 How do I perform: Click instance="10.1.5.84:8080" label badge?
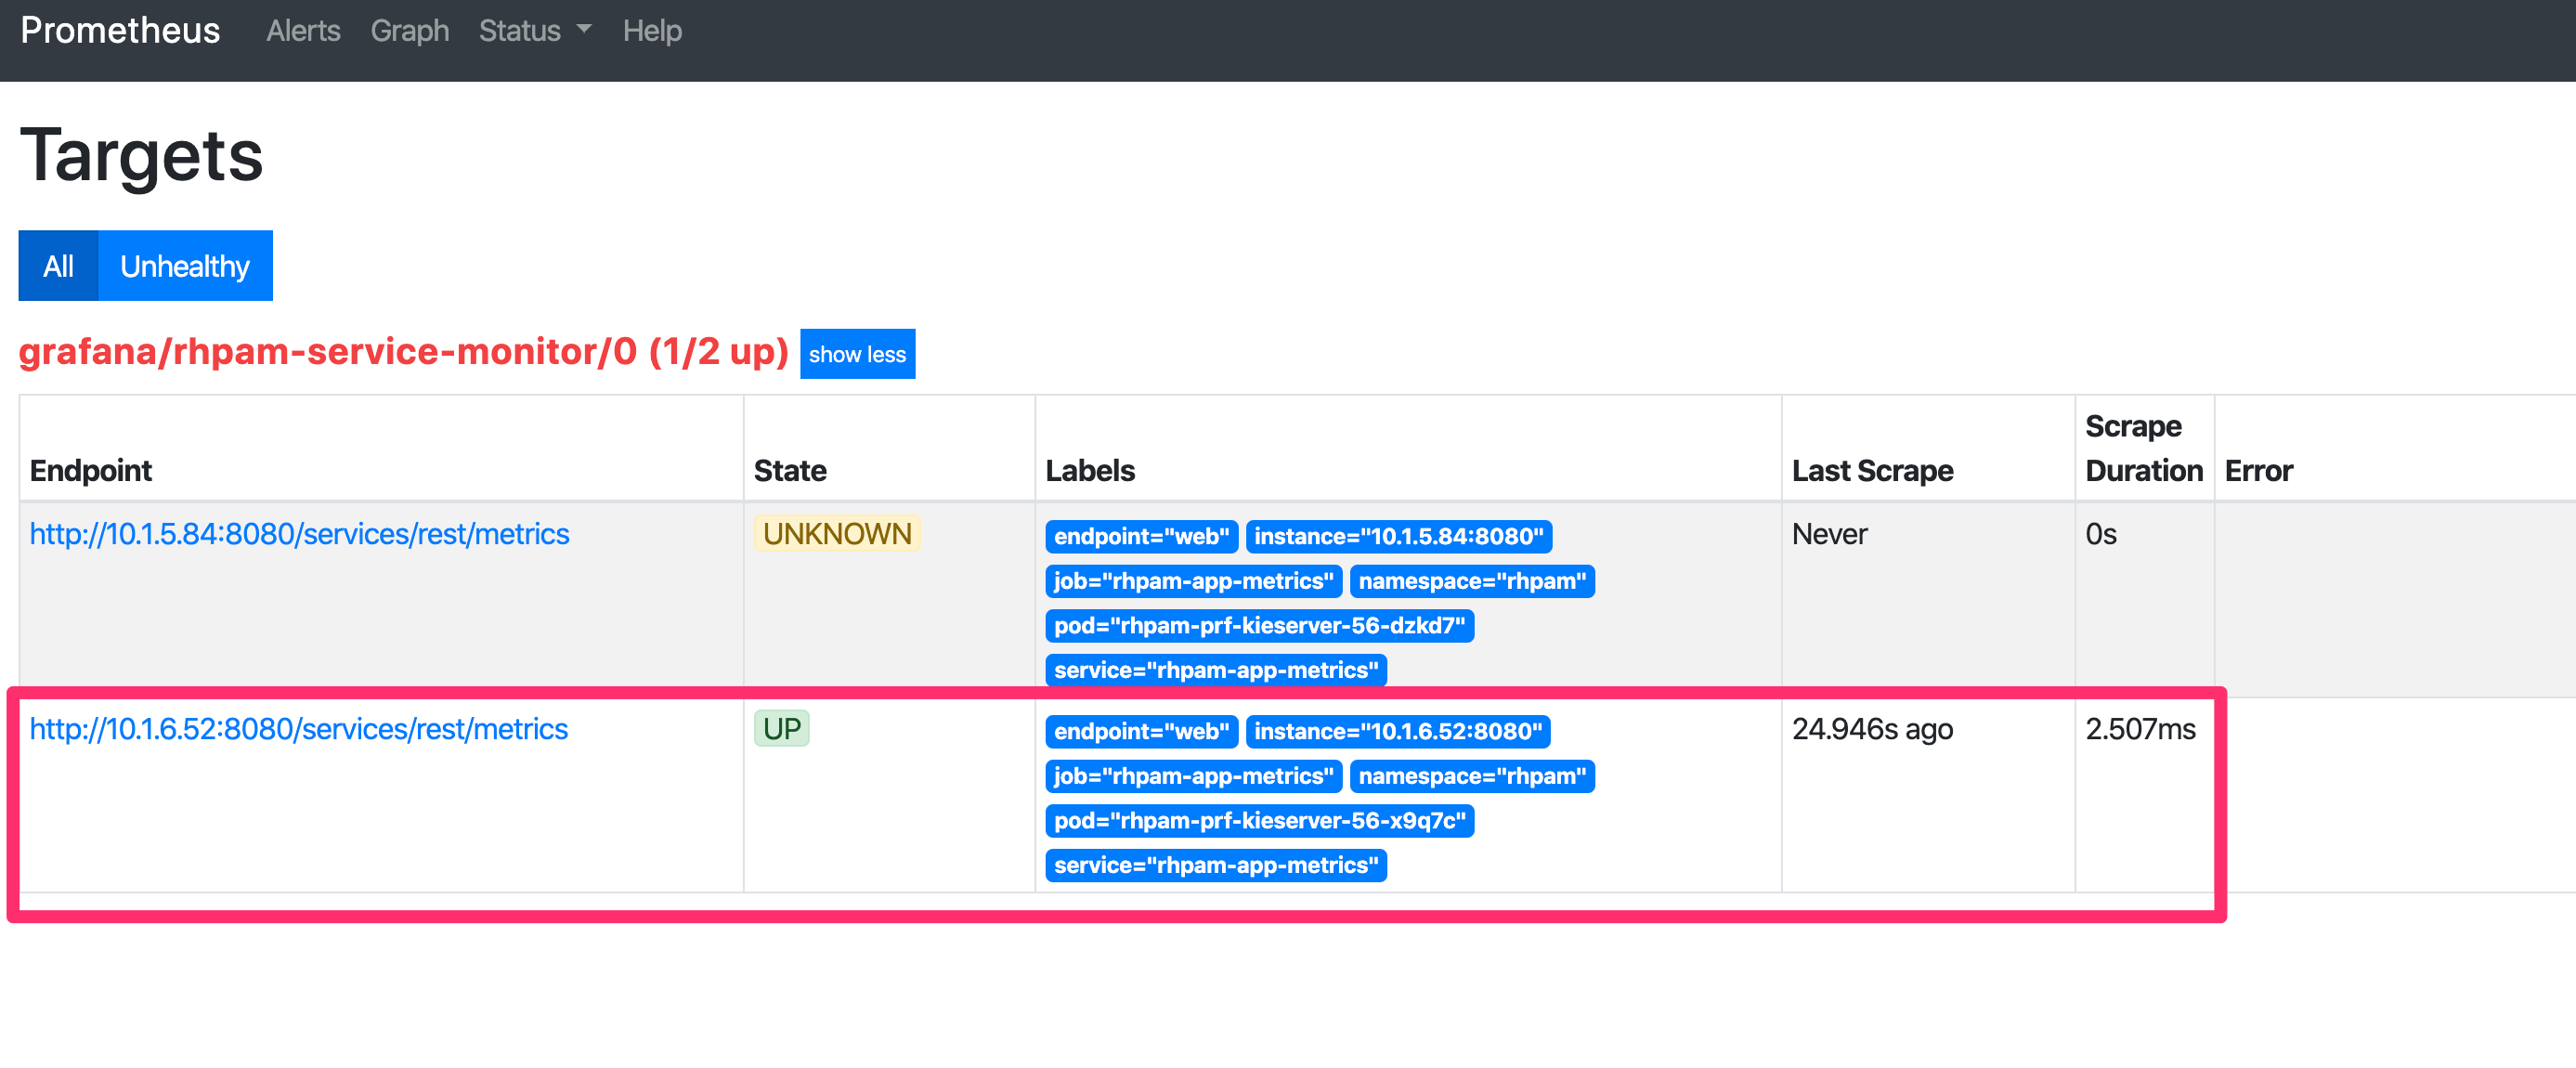pos(1398,537)
